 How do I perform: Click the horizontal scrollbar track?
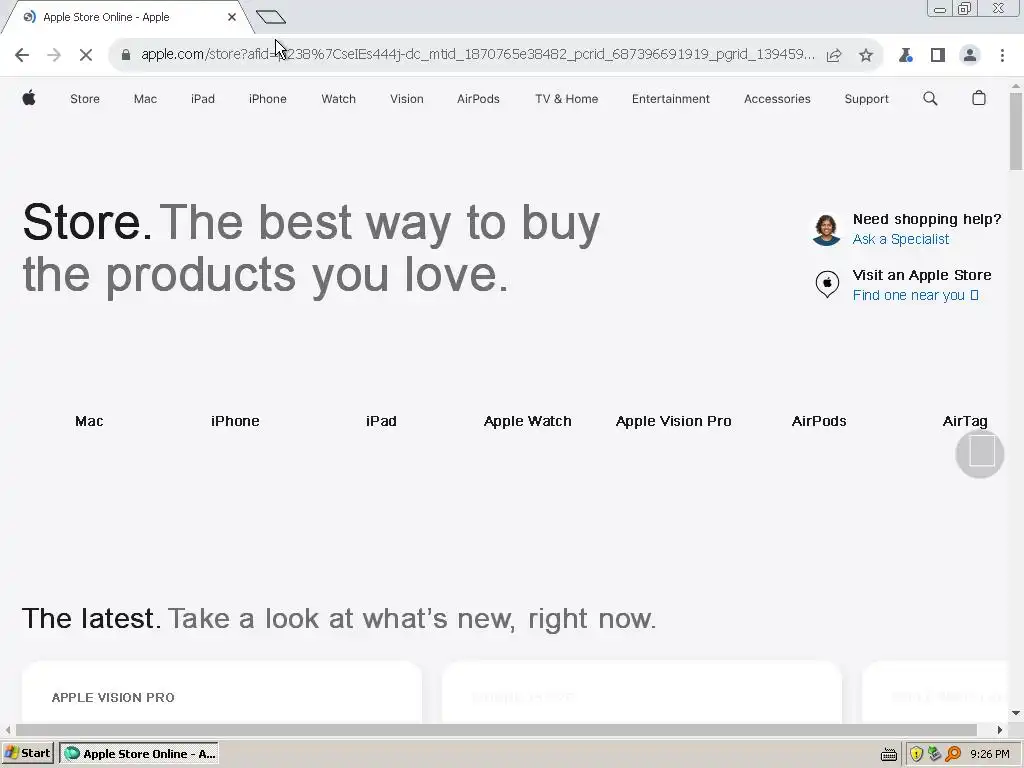[x=496, y=729]
